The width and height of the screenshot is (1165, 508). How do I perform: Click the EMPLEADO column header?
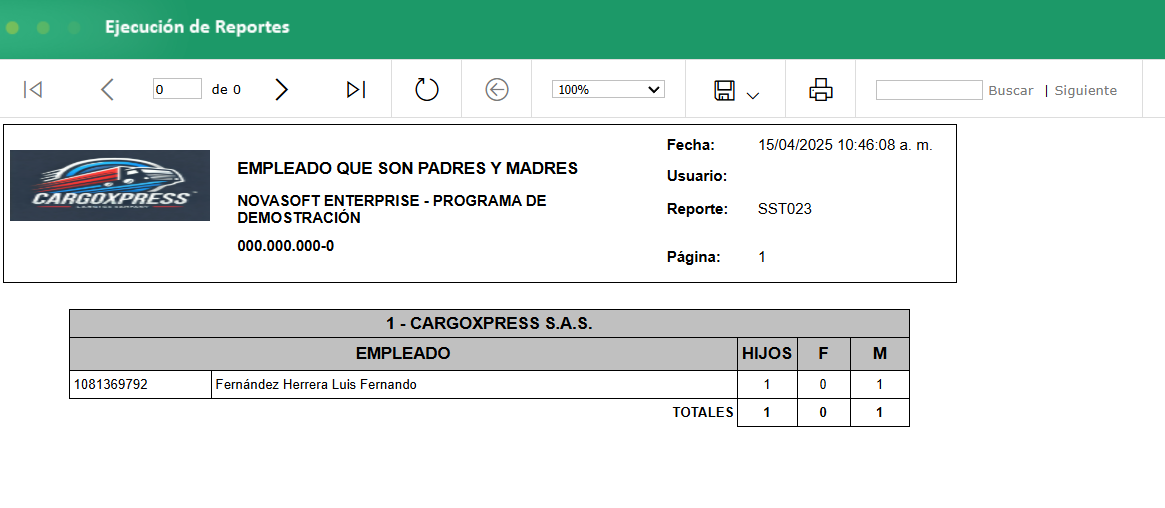[x=403, y=354]
